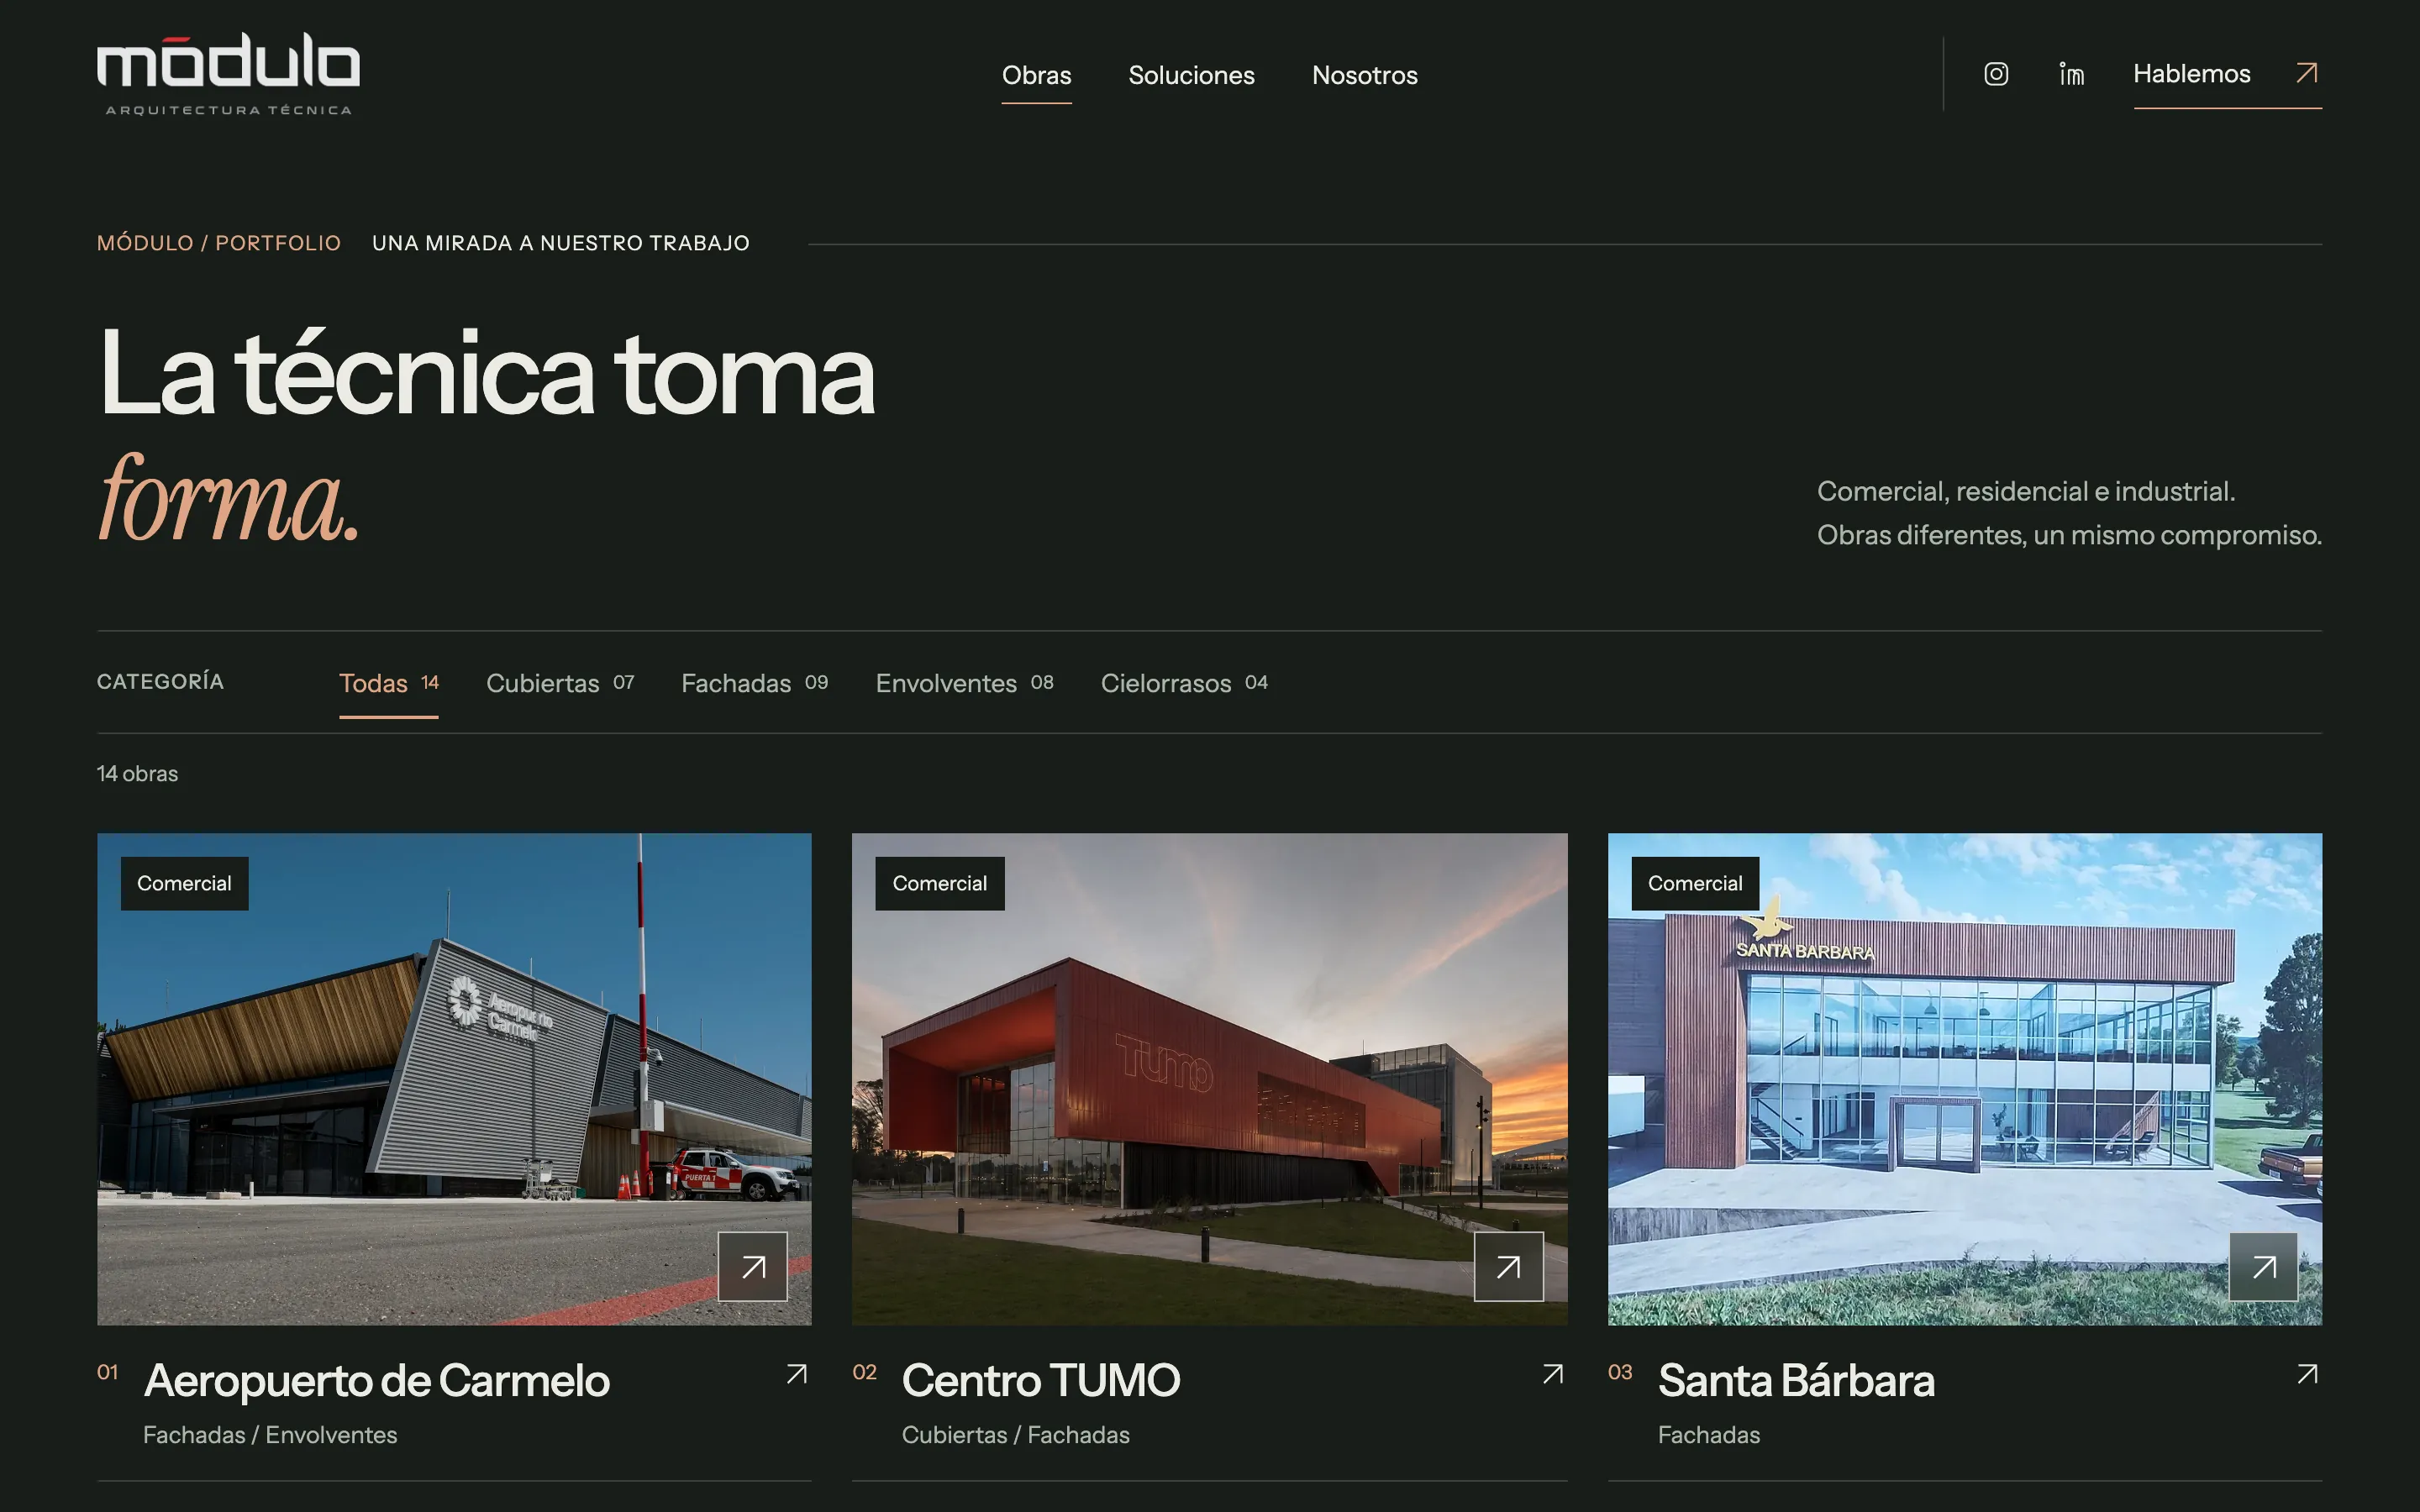Select the Todas category tab
This screenshot has width=2420, height=1512.
click(x=388, y=683)
